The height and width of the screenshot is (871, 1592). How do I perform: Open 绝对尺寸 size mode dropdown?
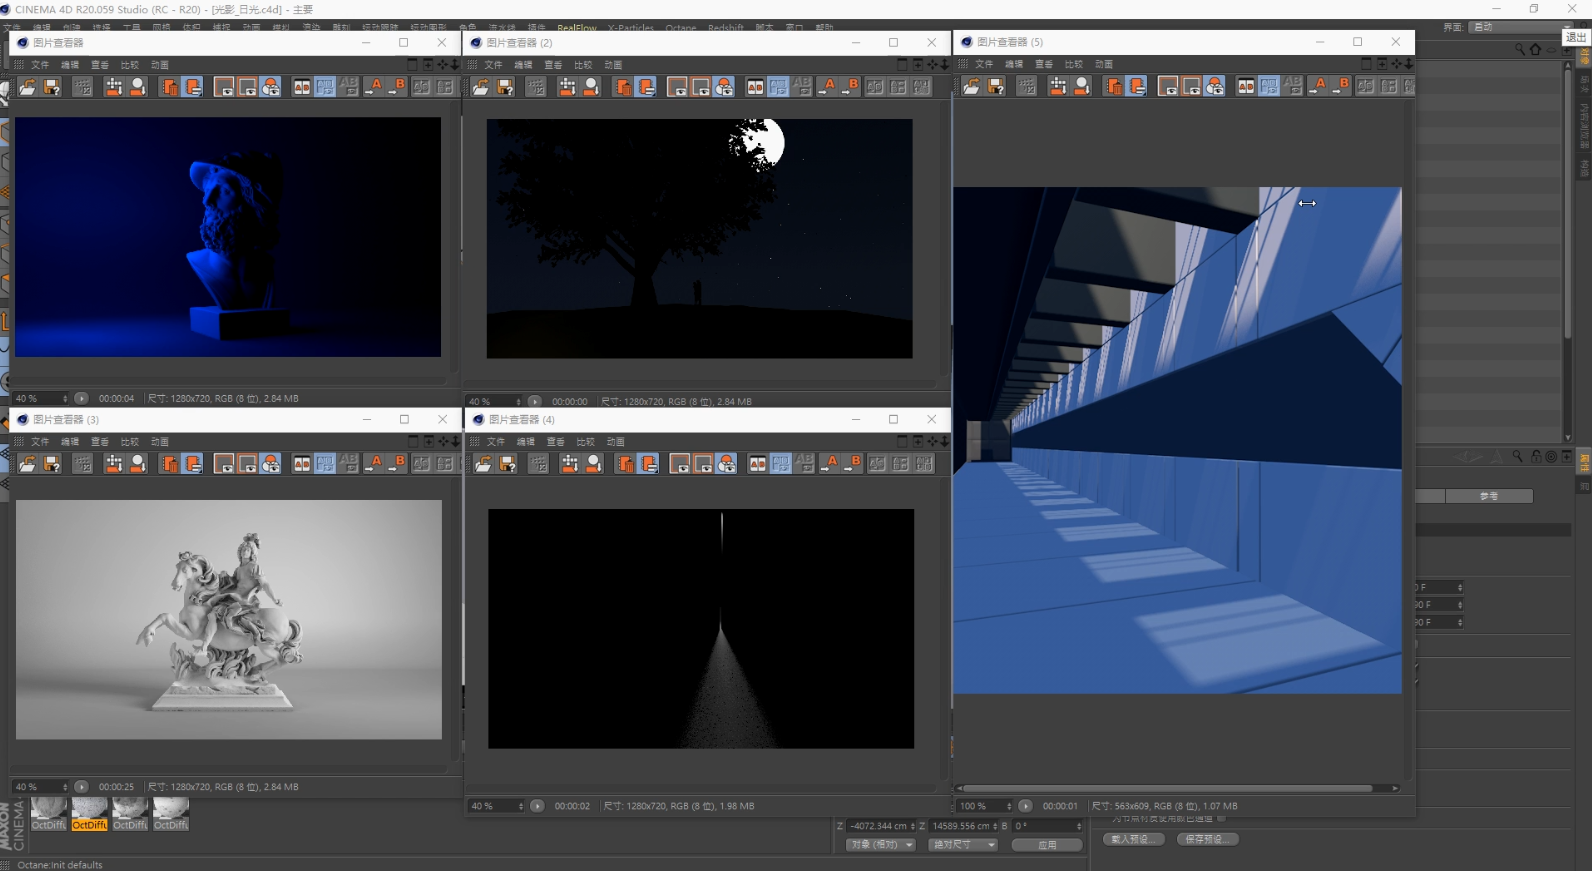coord(963,845)
